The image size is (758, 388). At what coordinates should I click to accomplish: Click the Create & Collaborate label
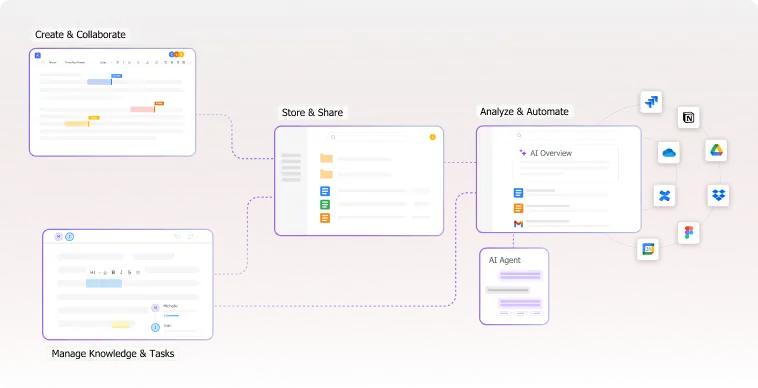tap(80, 34)
